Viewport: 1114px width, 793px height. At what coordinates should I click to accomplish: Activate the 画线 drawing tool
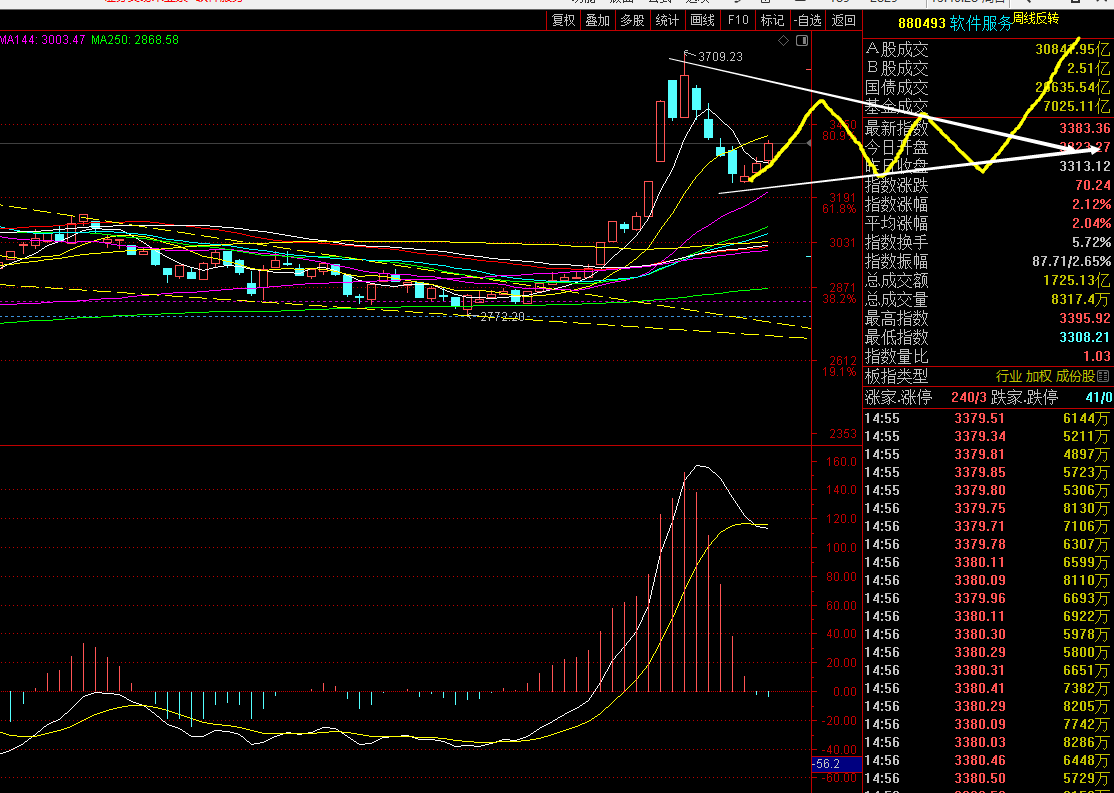703,21
